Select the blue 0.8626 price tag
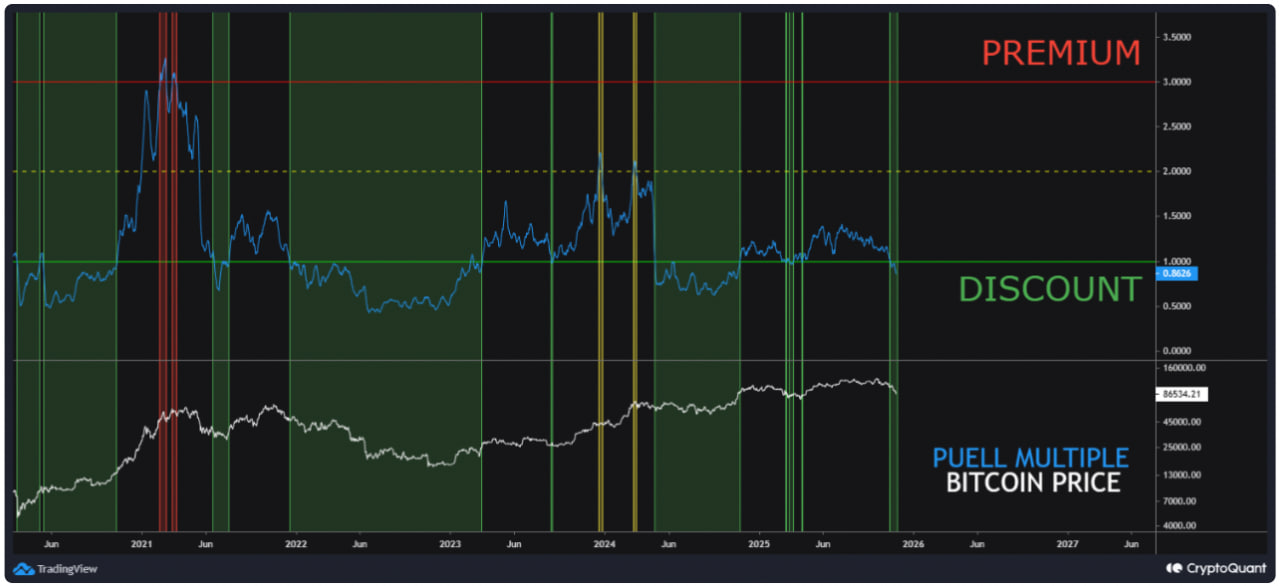The image size is (1280, 586). click(1175, 271)
